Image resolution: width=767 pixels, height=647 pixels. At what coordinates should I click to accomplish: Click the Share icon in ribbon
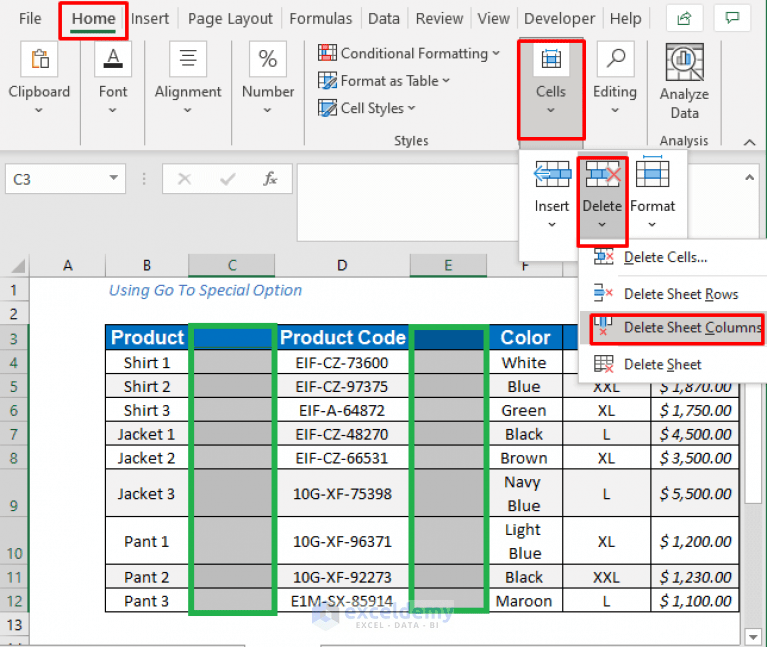click(x=684, y=19)
